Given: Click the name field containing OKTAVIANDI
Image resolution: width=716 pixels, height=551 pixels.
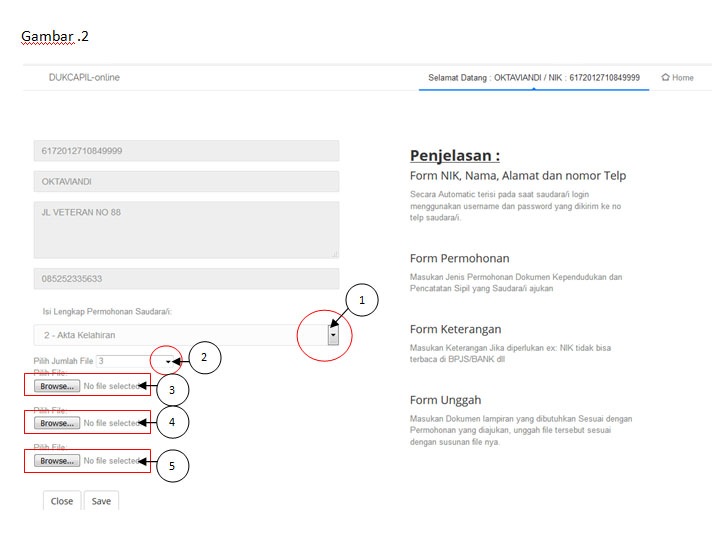Looking at the screenshot, I should tap(186, 182).
